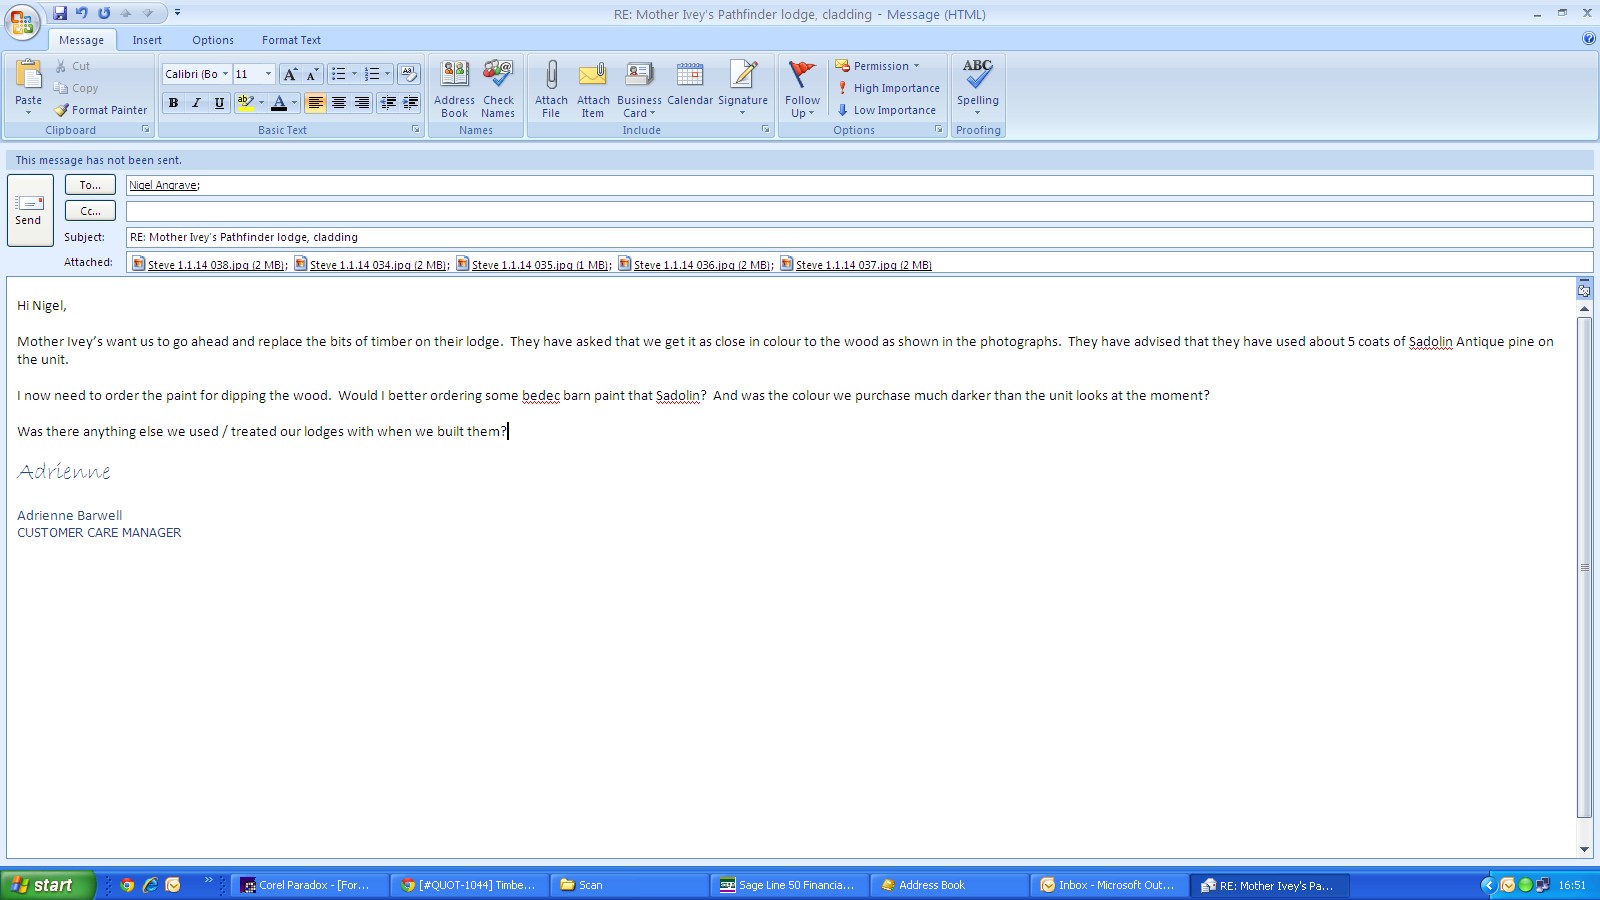Image resolution: width=1600 pixels, height=900 pixels.
Task: Open Outlook Help
Action: point(1589,39)
